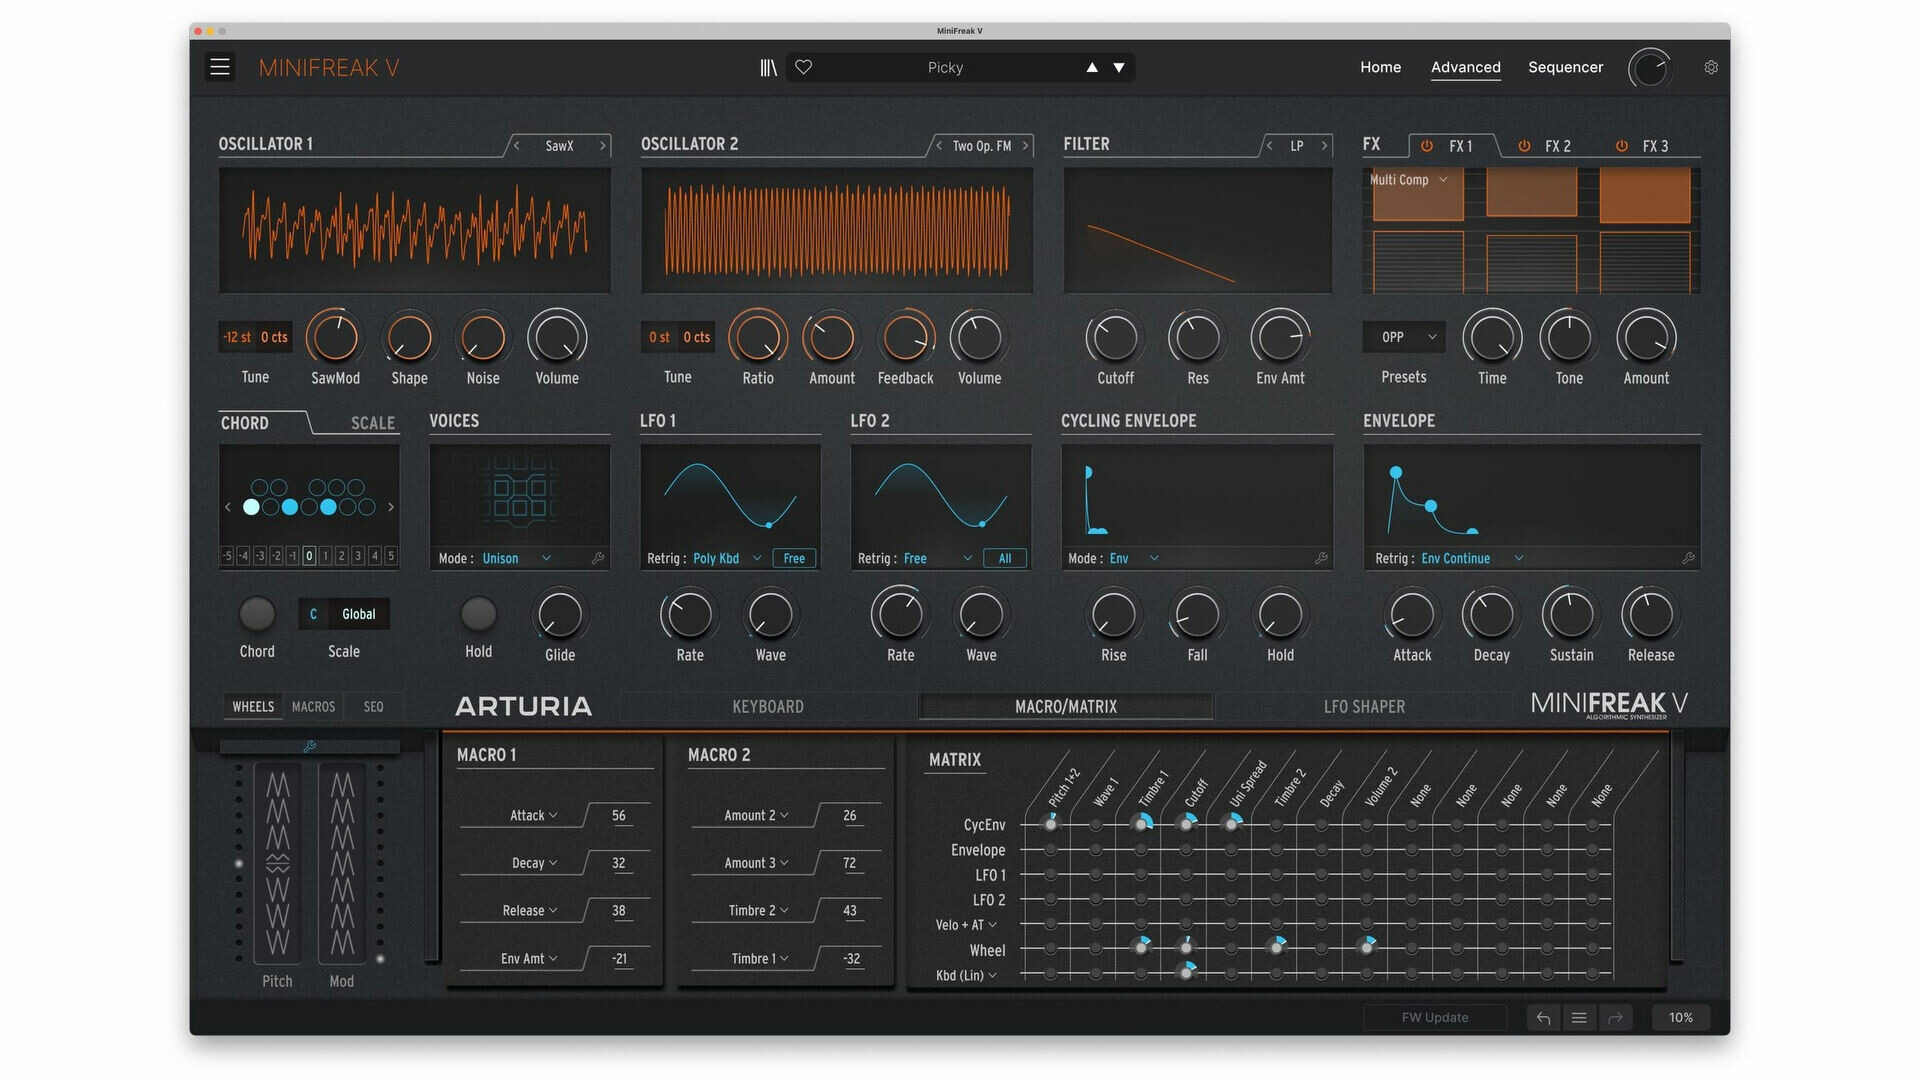The image size is (1920, 1080).
Task: Go to next chord with right arrow
Action: pos(391,508)
